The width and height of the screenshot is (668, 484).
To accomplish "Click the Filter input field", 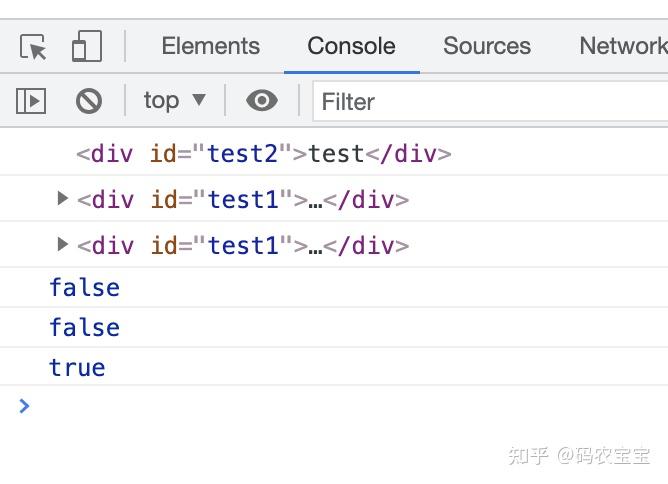I will pos(490,102).
